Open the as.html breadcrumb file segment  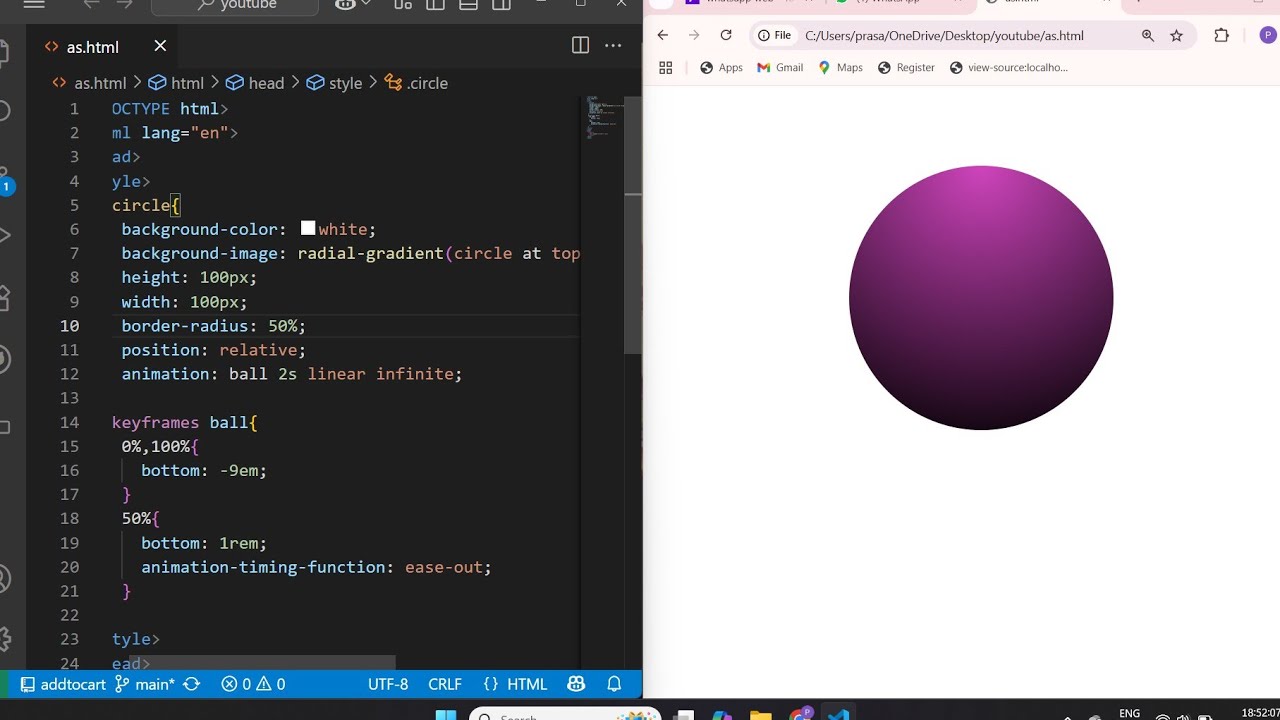click(x=90, y=83)
